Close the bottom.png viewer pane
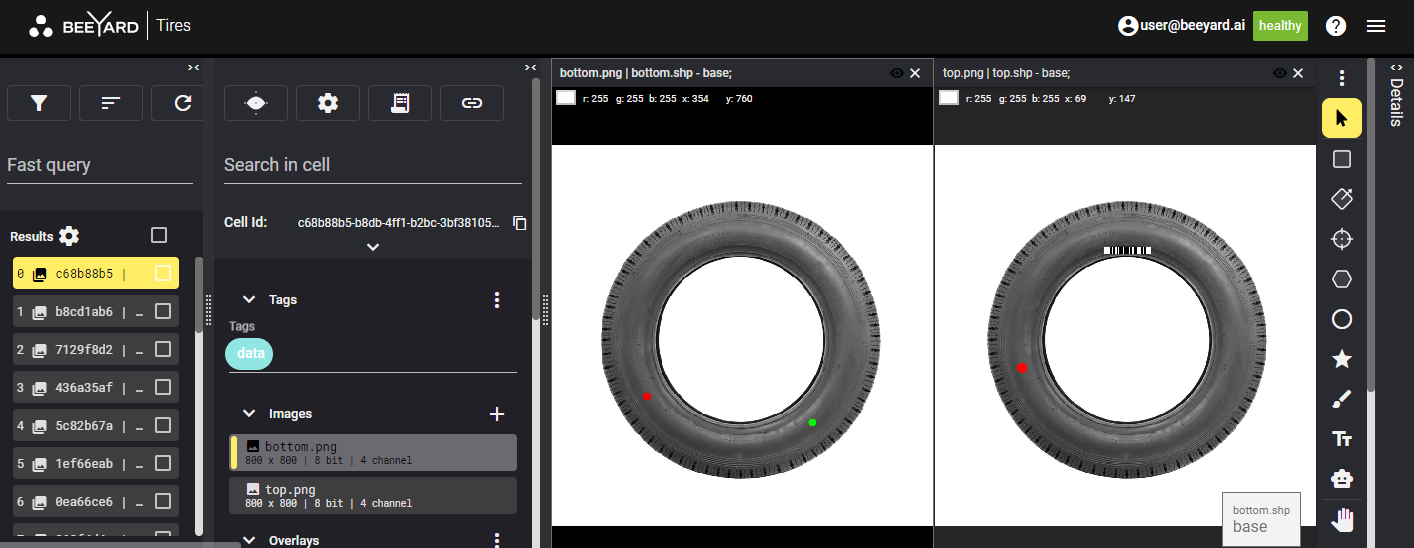The image size is (1414, 548). 915,73
